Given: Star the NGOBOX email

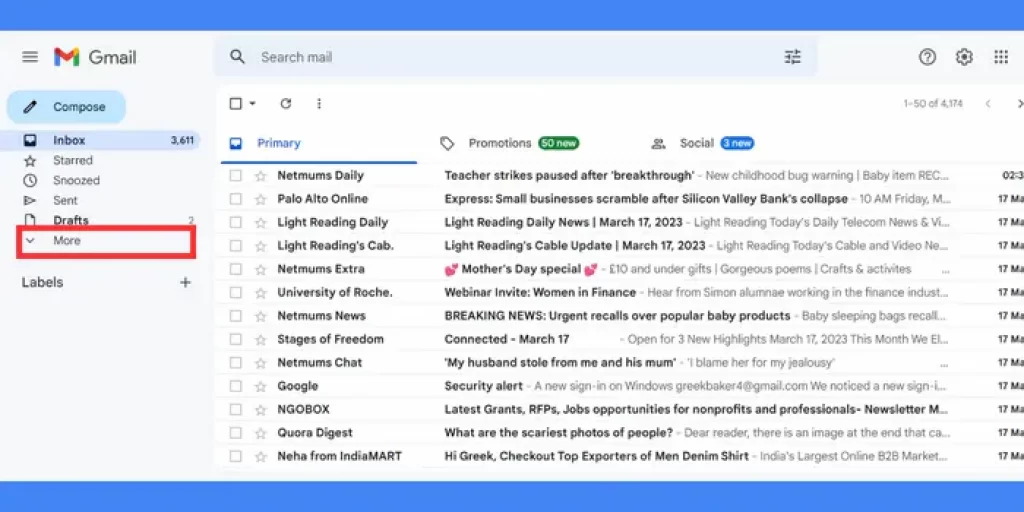Looking at the screenshot, I should [261, 410].
